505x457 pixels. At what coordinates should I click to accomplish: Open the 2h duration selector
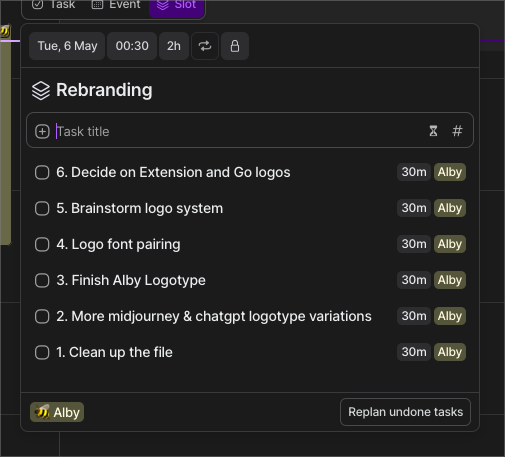(174, 46)
